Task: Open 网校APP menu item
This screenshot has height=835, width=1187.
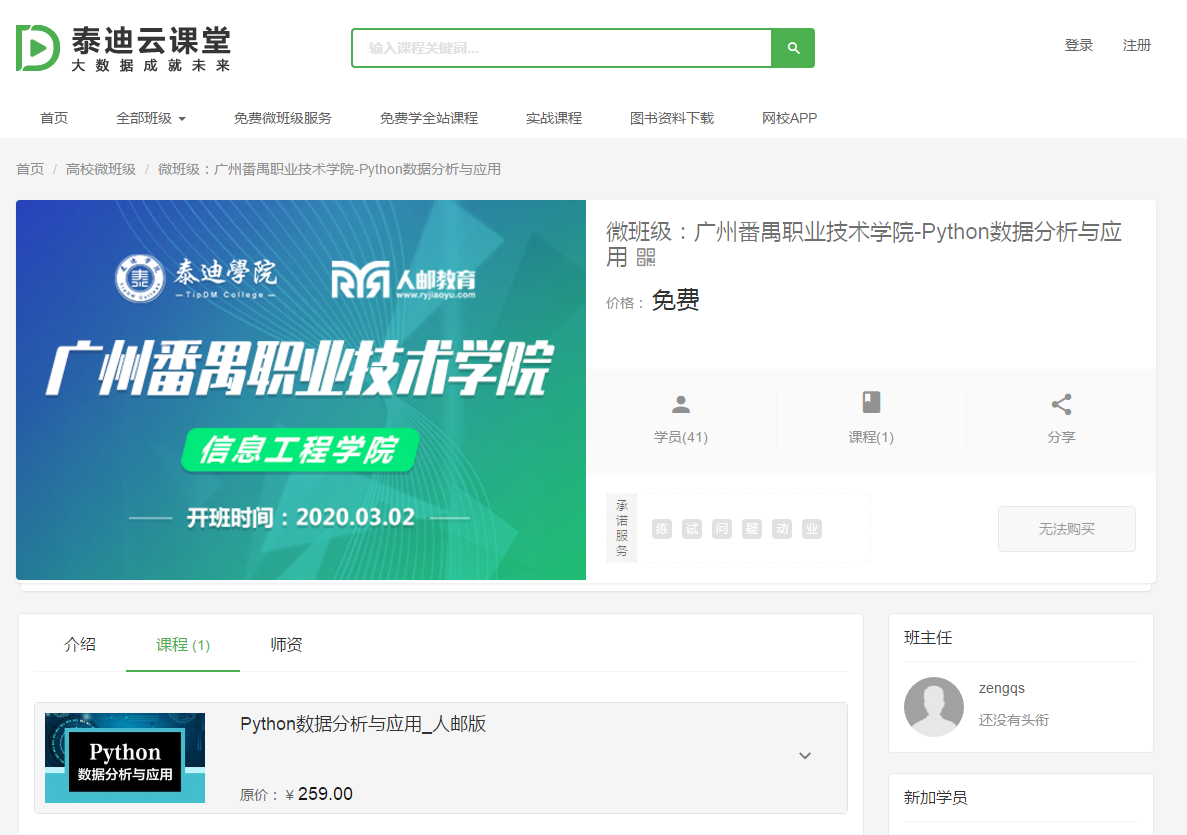Action: [x=789, y=118]
